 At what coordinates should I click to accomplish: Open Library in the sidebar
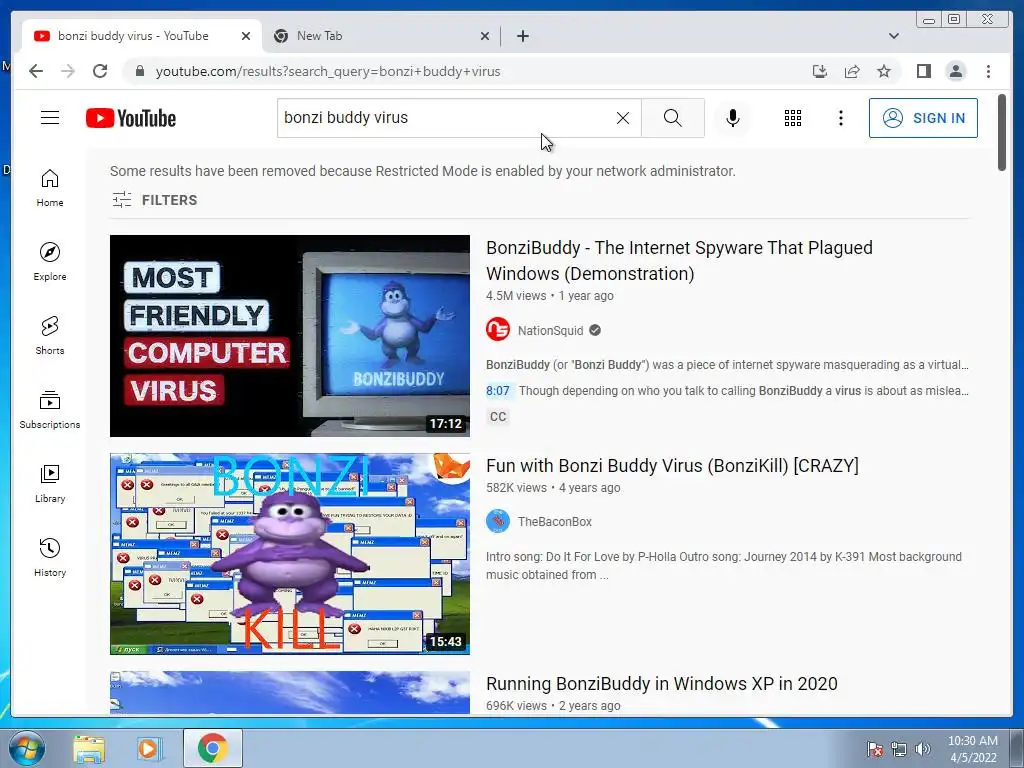(x=50, y=483)
